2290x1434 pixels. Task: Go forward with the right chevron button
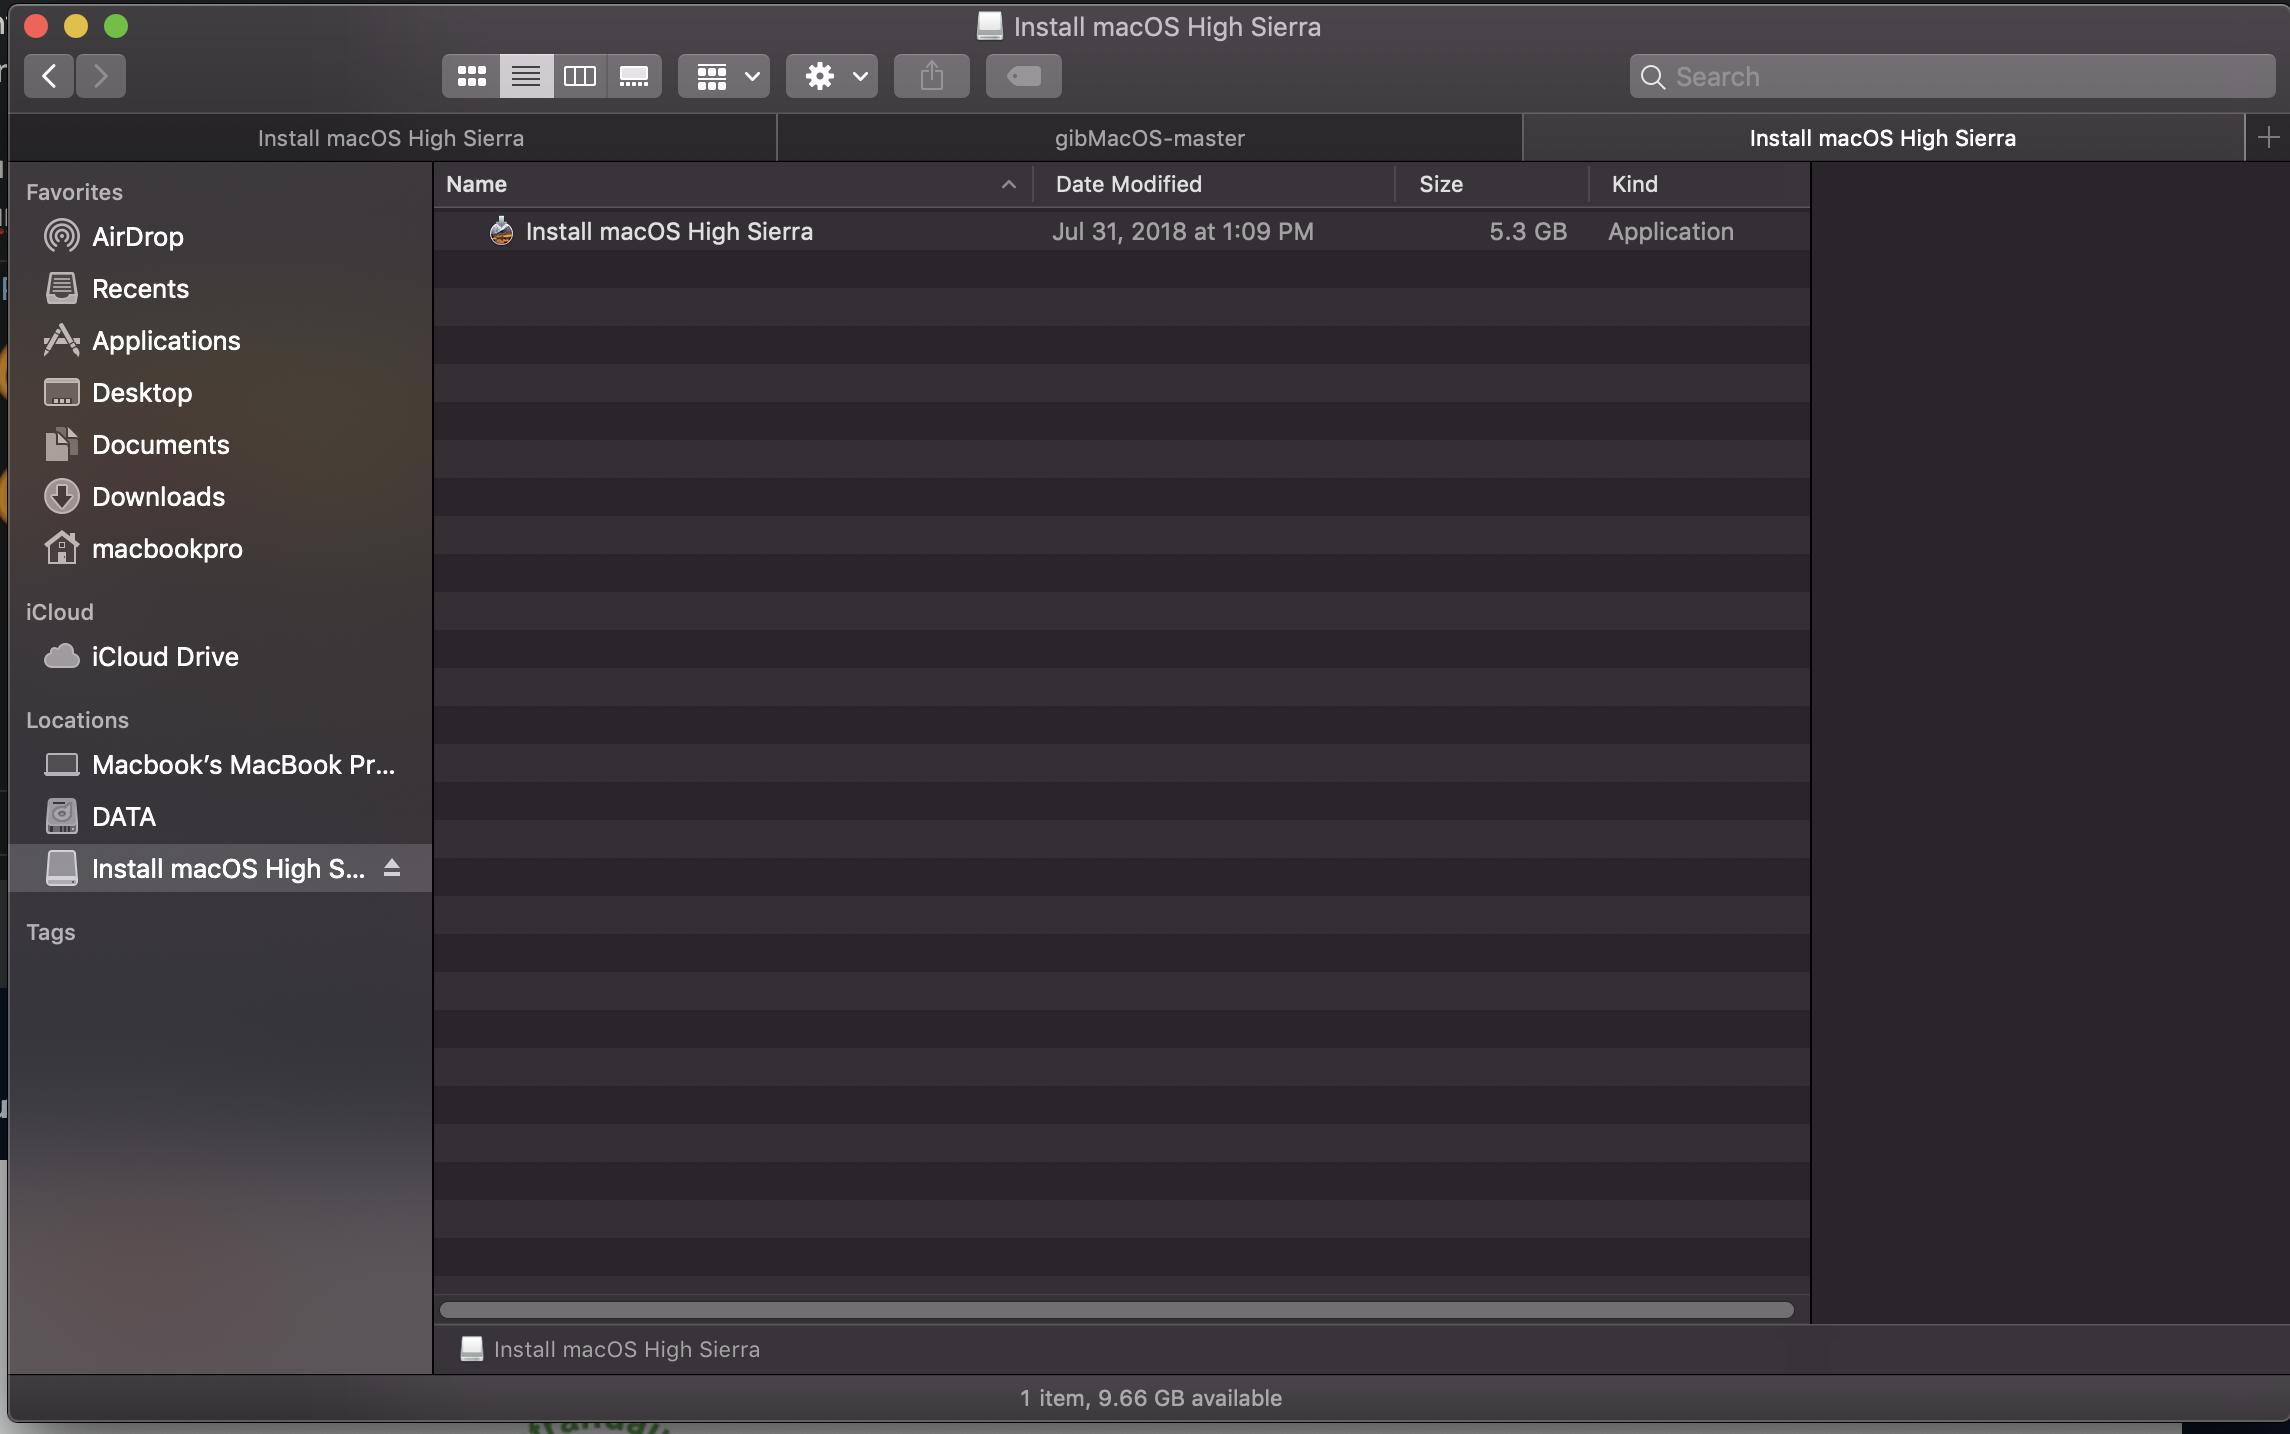click(101, 76)
